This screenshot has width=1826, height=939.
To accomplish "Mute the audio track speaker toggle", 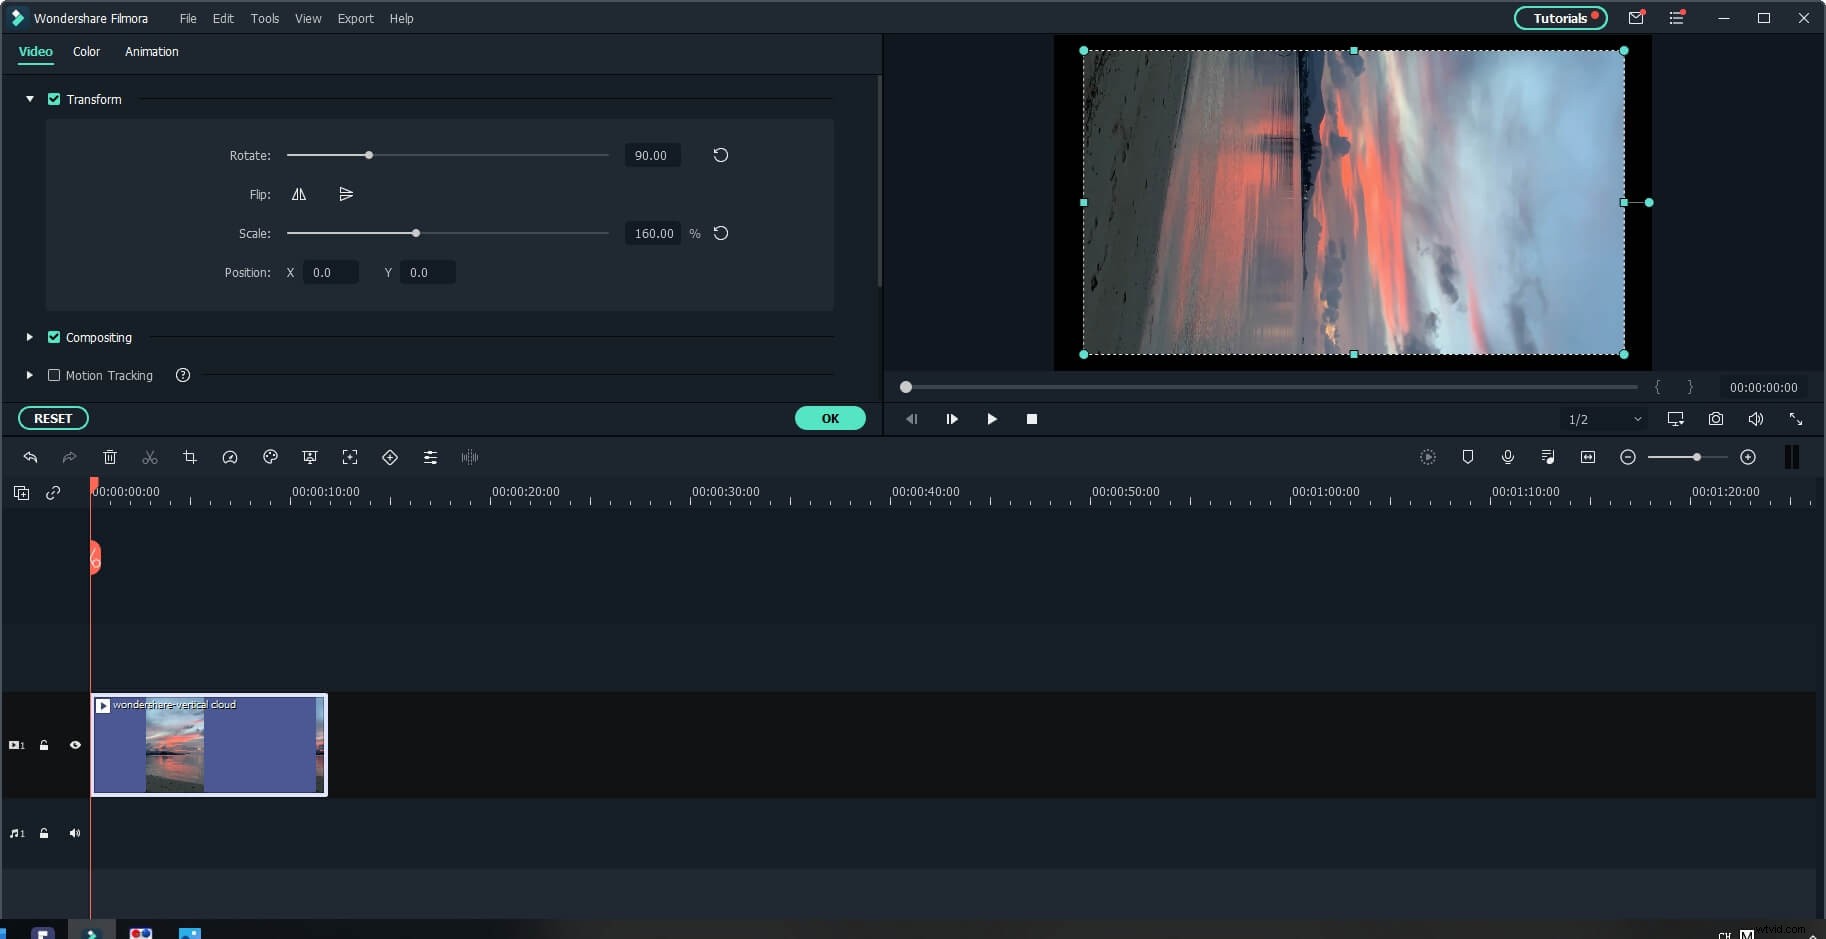I will 75,832.
